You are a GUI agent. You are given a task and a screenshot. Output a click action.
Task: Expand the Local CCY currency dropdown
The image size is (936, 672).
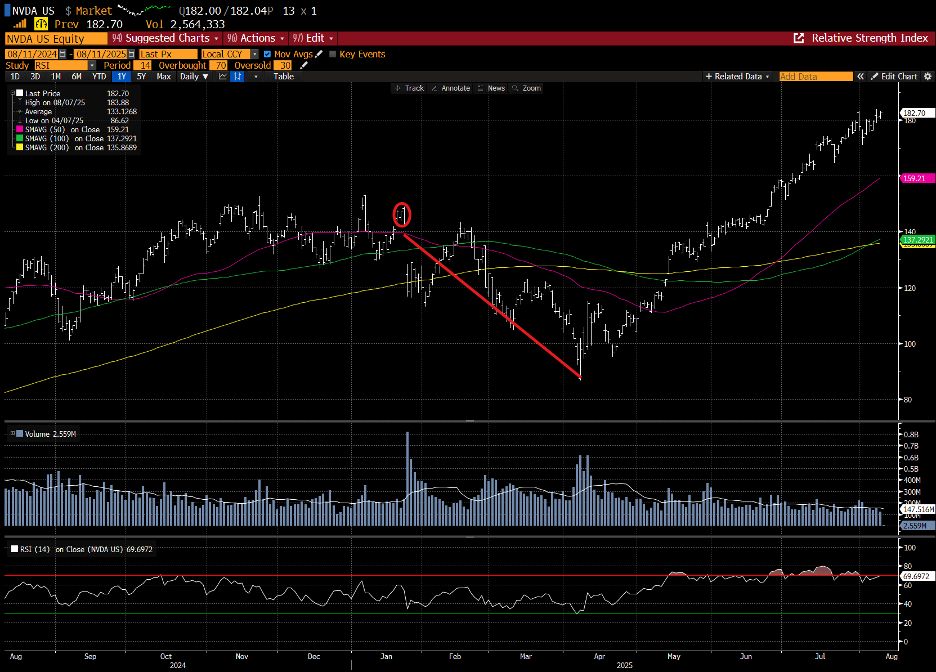coord(255,54)
